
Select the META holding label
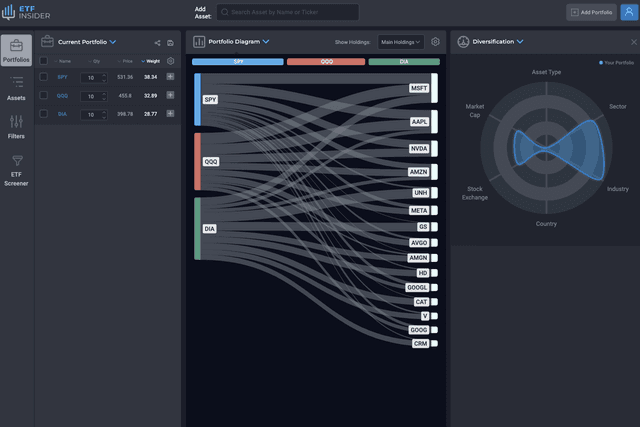click(419, 211)
